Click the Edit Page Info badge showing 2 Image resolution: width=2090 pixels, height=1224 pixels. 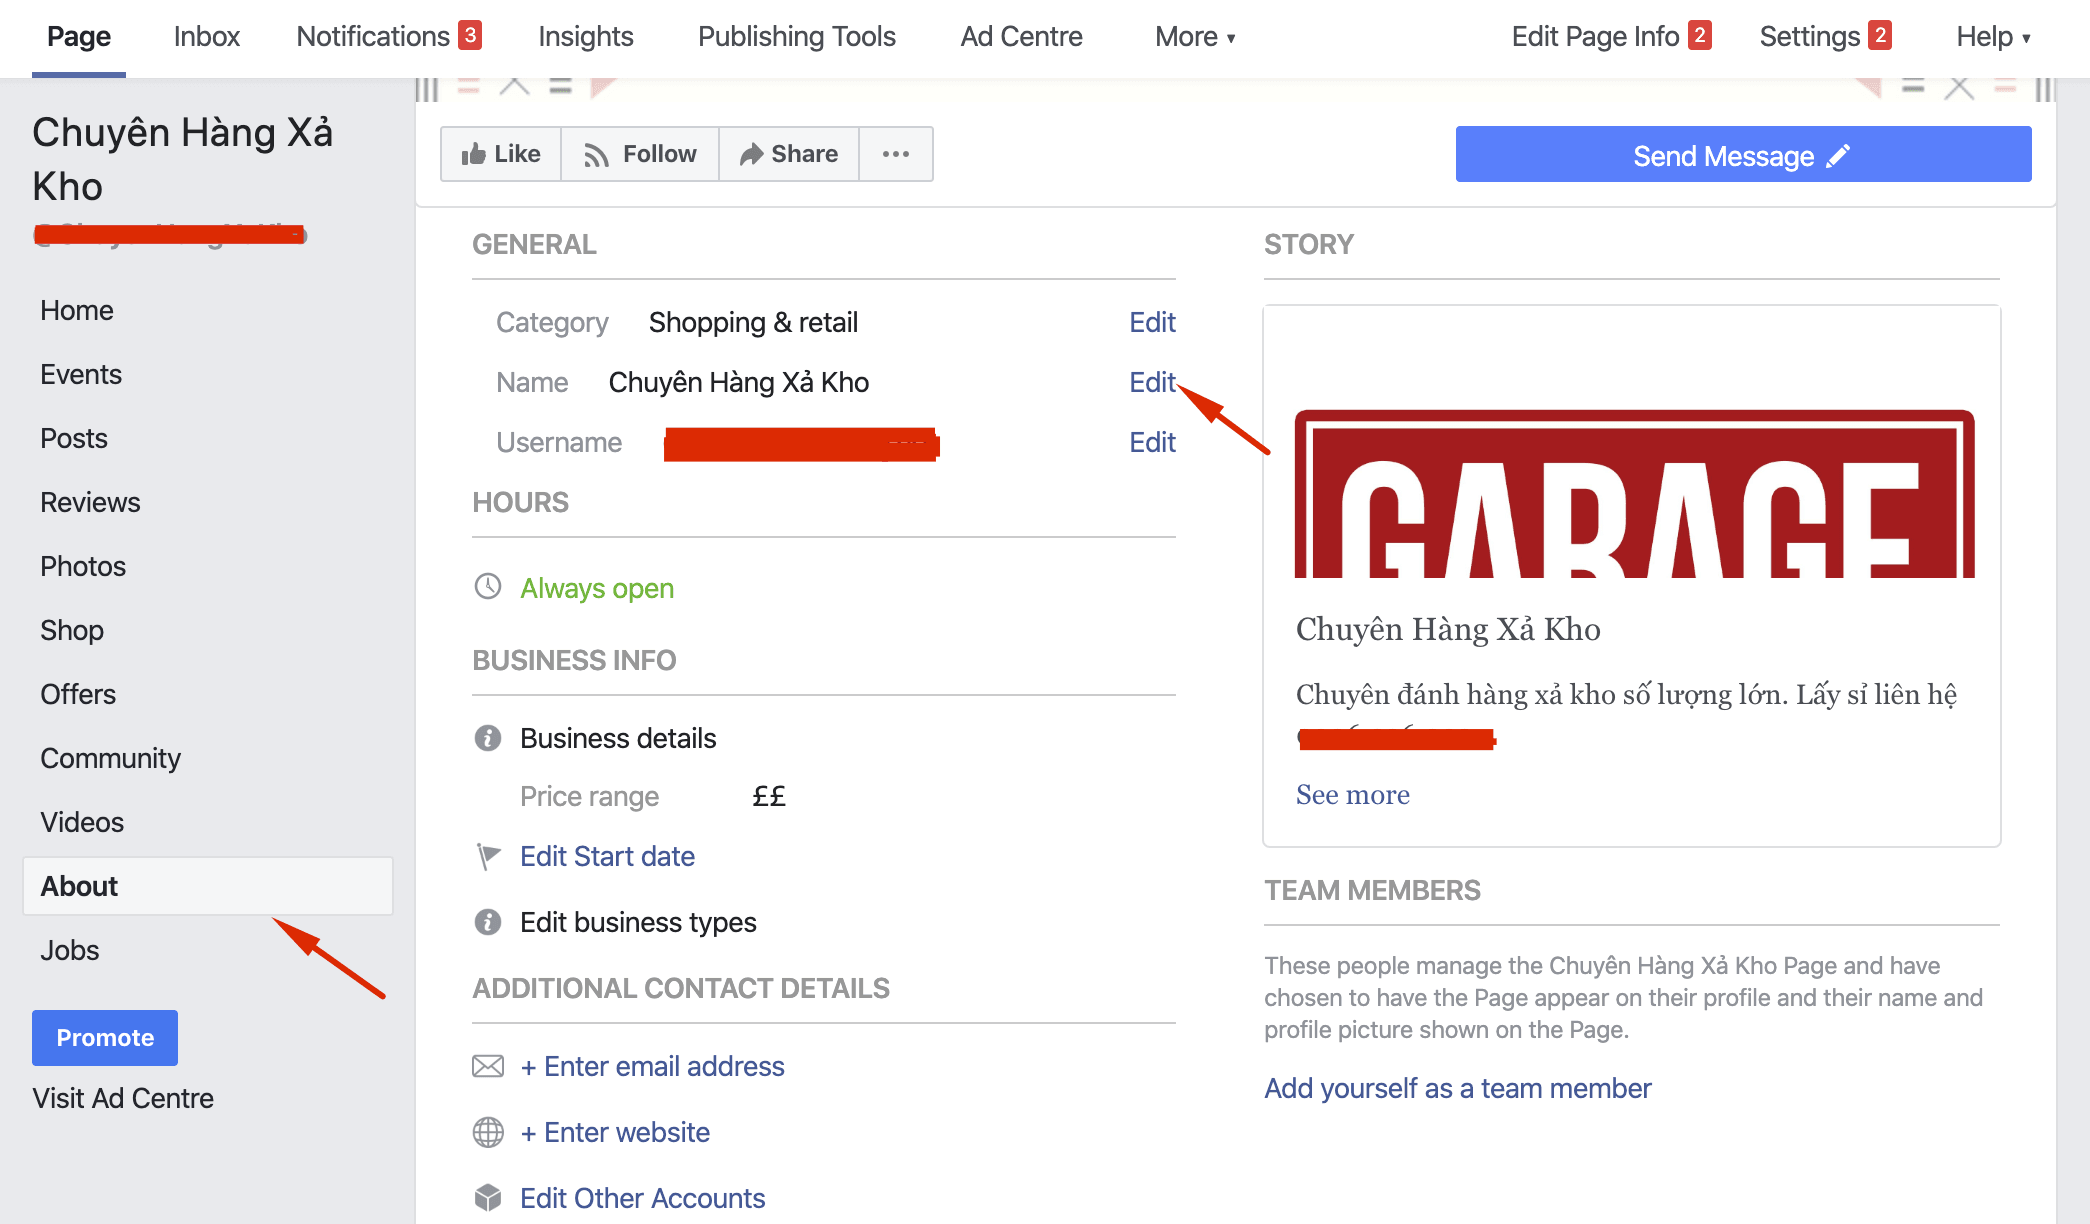click(x=1699, y=35)
